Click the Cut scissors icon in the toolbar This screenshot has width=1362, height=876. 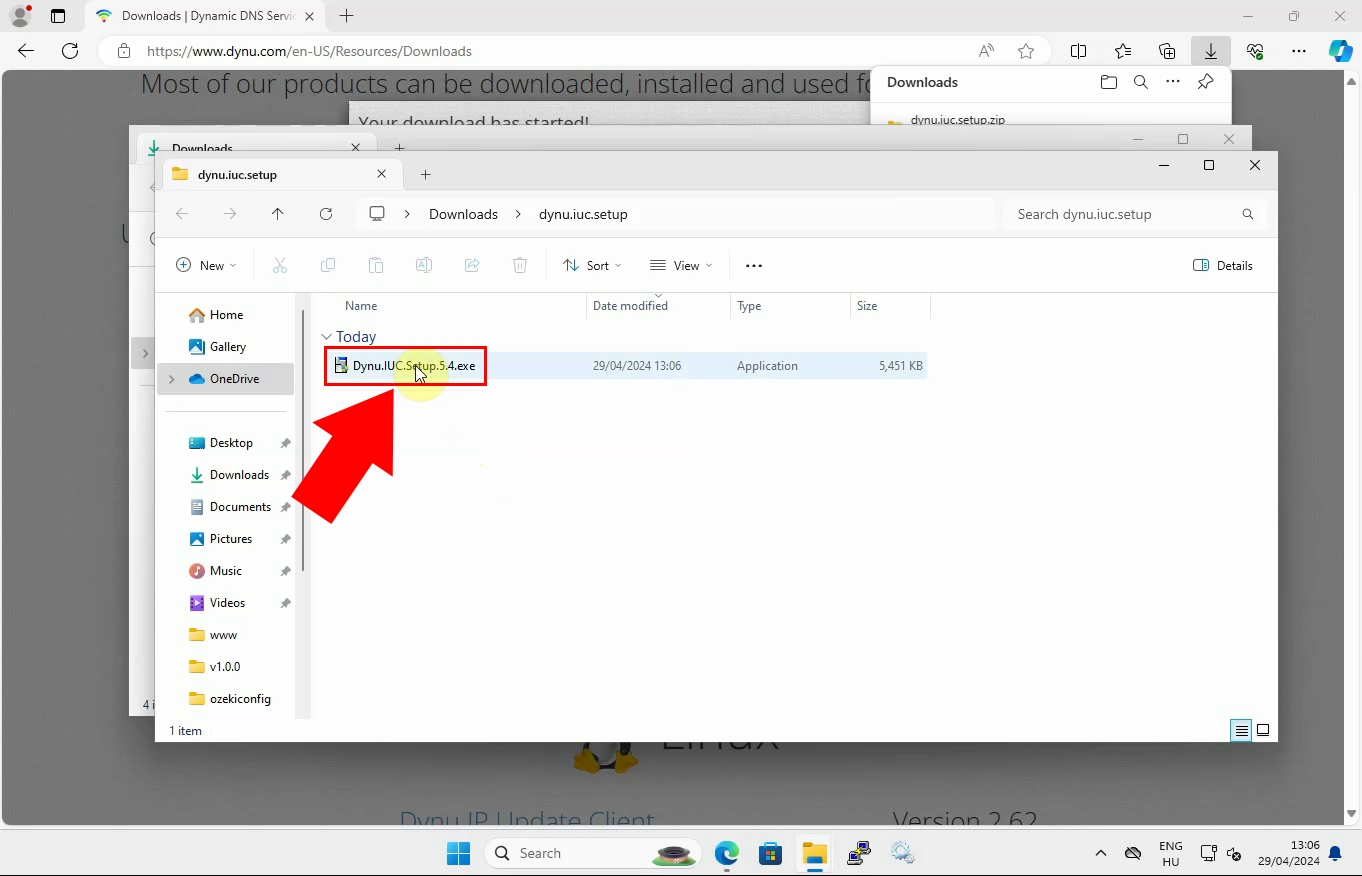[x=280, y=265]
